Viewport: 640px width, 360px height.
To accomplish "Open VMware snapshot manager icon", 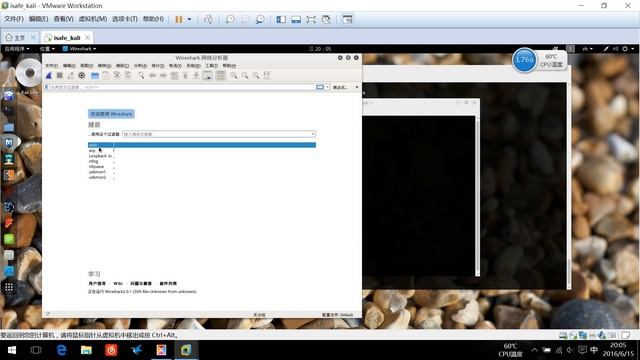I will pos(260,19).
